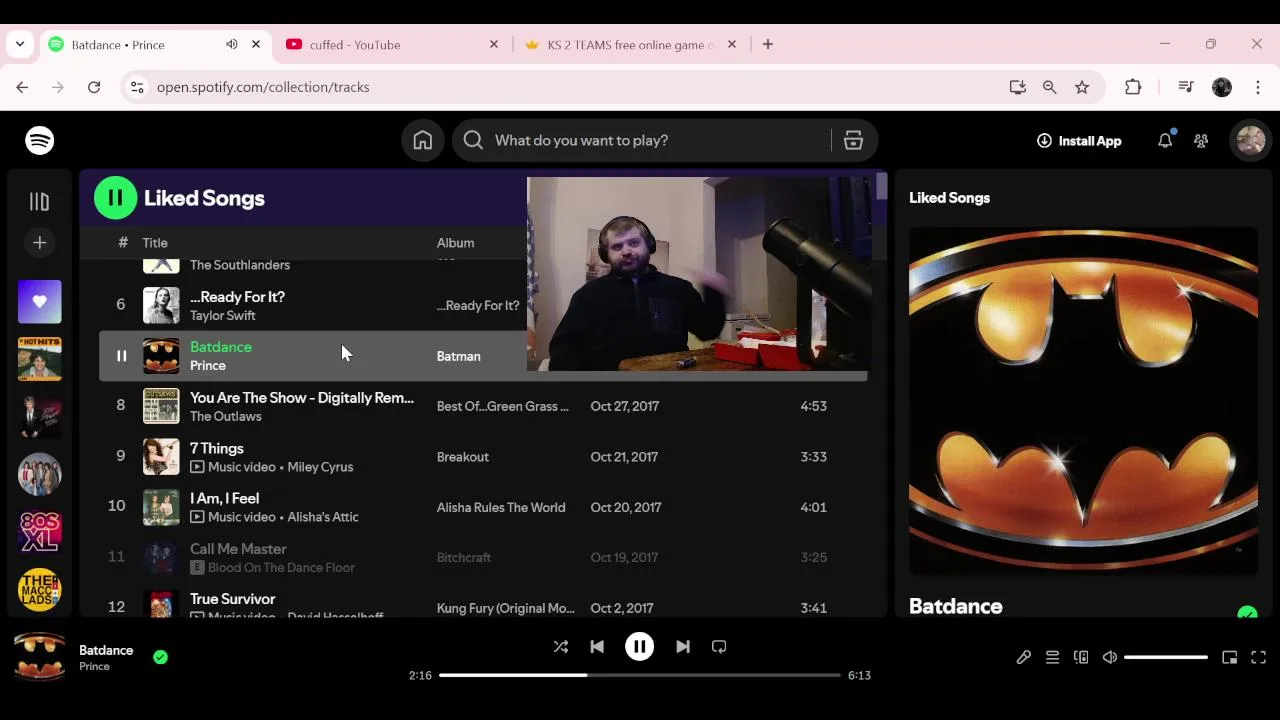Pause Liked Songs with green button
The image size is (1280, 720).
tap(116, 198)
